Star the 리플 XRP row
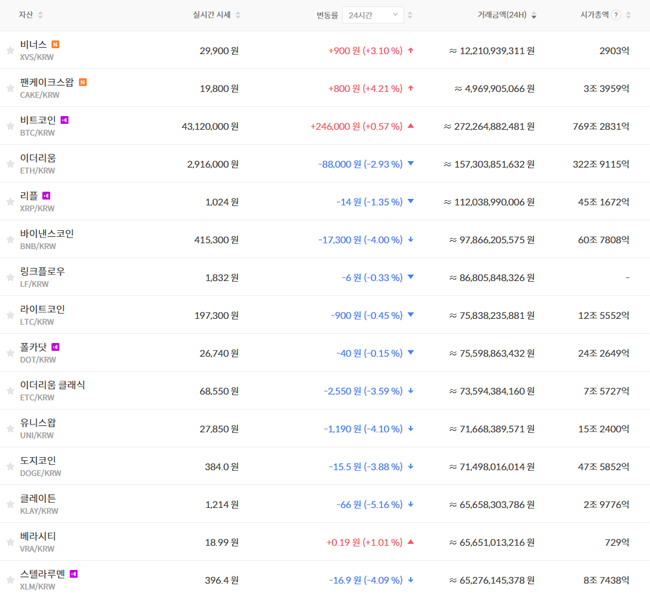 pyautogui.click(x=10, y=202)
